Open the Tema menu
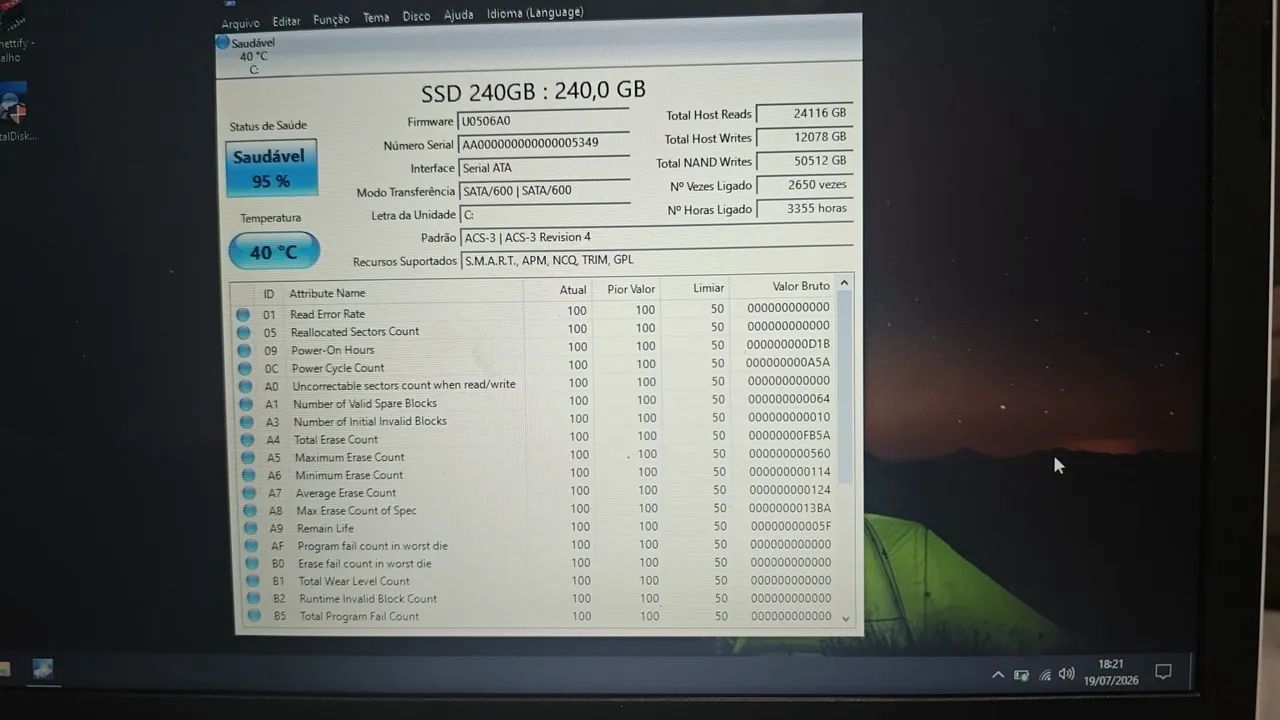1280x720 pixels. coord(376,18)
